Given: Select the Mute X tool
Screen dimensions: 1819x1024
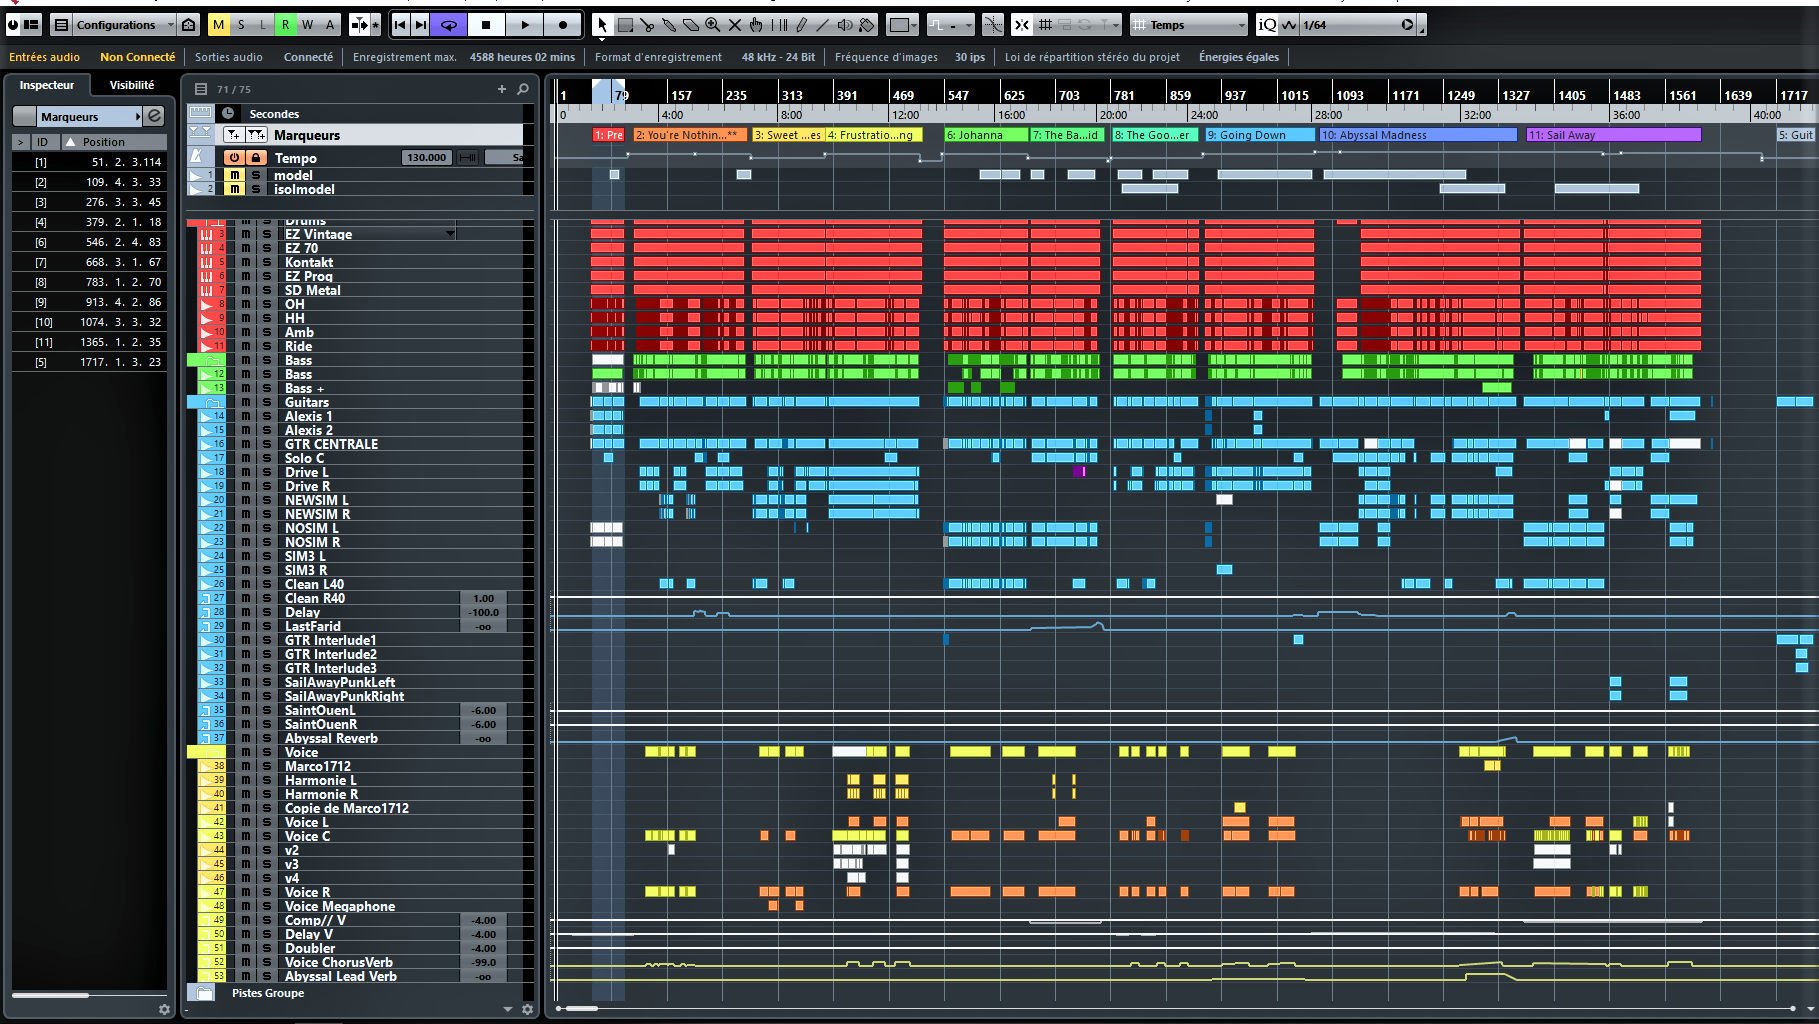Looking at the screenshot, I should click(735, 25).
